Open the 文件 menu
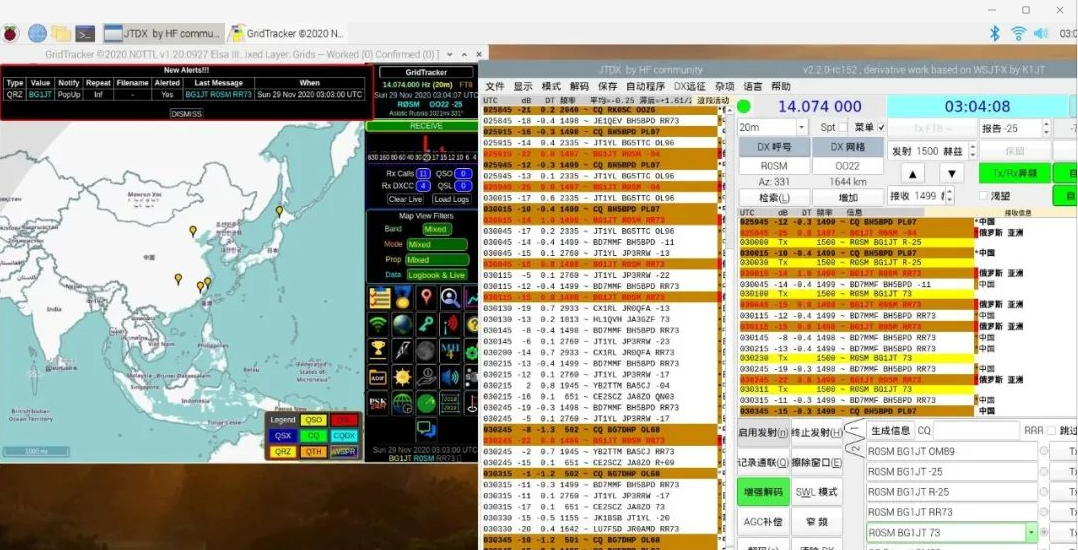Viewport: 1078px width, 550px height. (x=495, y=87)
